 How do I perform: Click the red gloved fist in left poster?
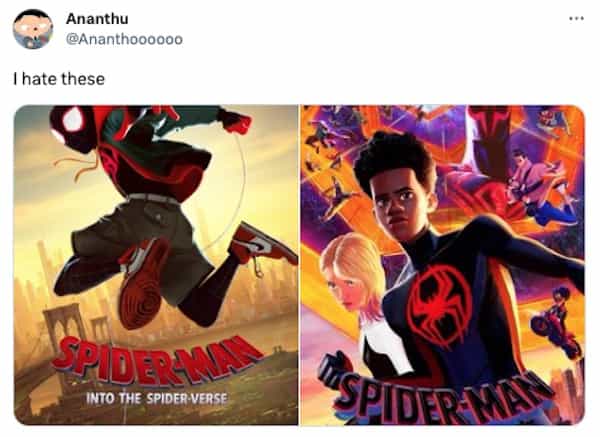[x=235, y=121]
